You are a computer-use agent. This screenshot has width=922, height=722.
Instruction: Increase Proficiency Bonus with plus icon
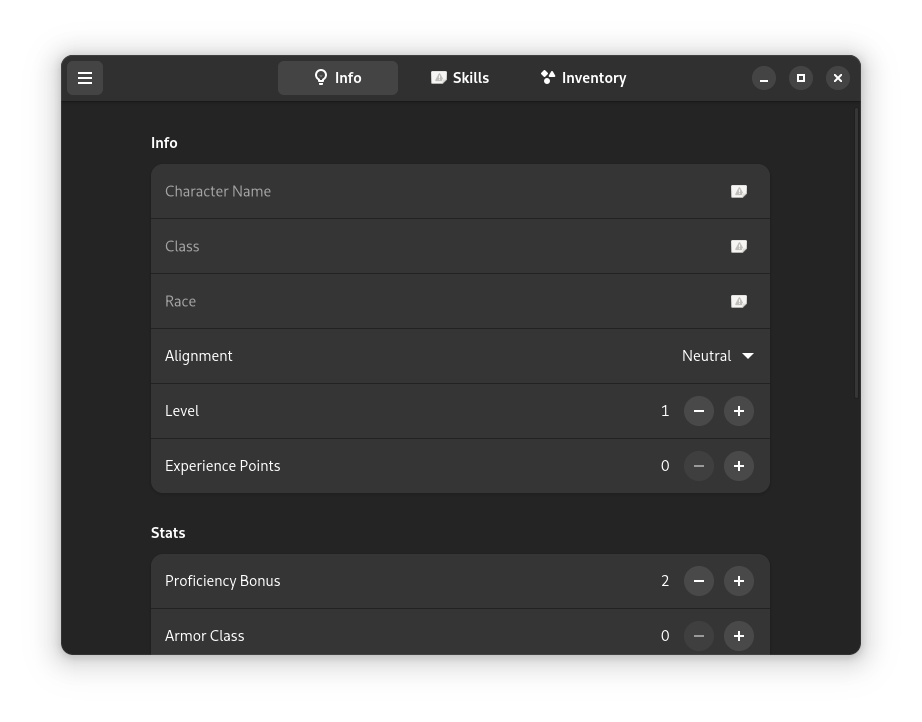pyautogui.click(x=739, y=581)
